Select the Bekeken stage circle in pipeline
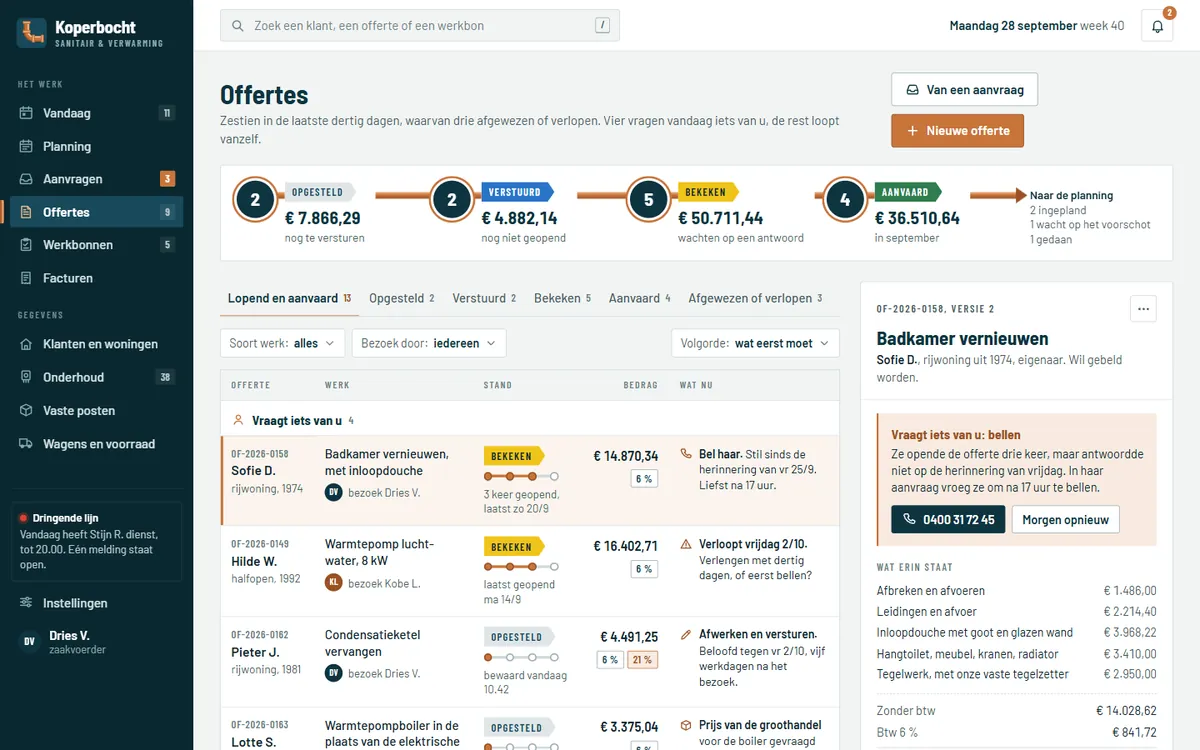 [648, 200]
